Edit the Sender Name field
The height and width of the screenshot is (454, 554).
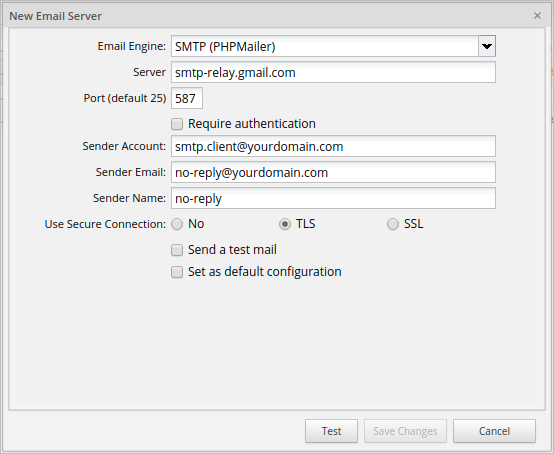pyautogui.click(x=333, y=198)
